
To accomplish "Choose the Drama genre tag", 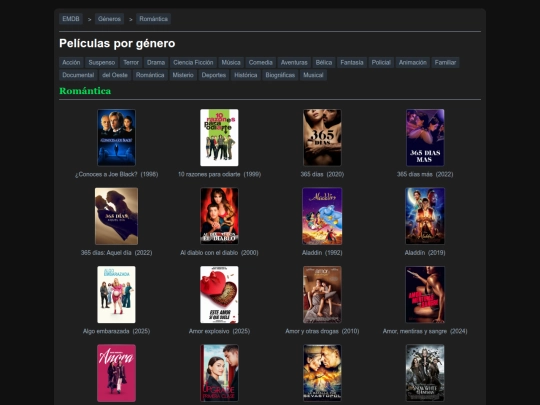I will (156, 62).
